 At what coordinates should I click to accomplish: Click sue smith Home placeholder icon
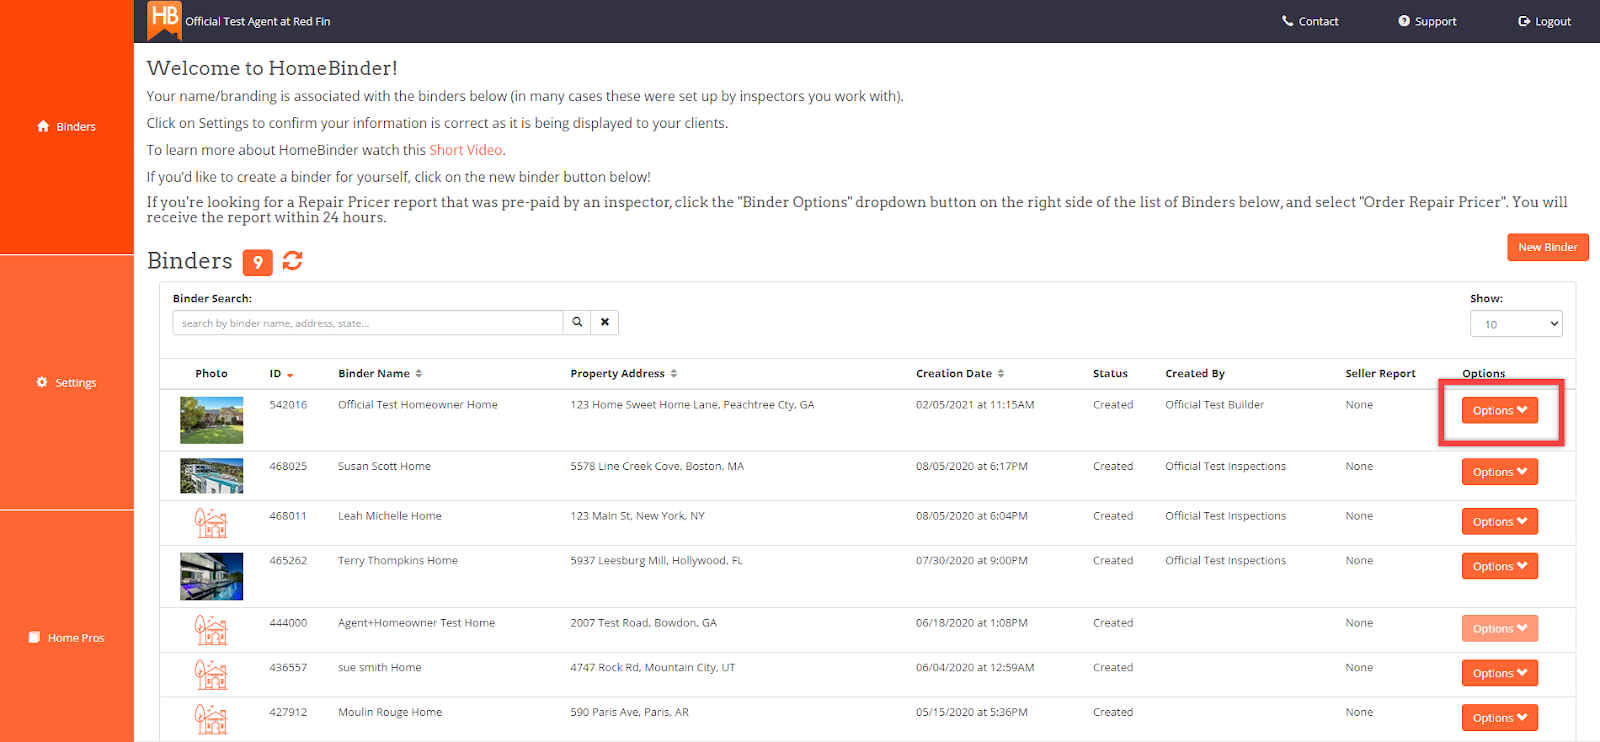click(211, 675)
